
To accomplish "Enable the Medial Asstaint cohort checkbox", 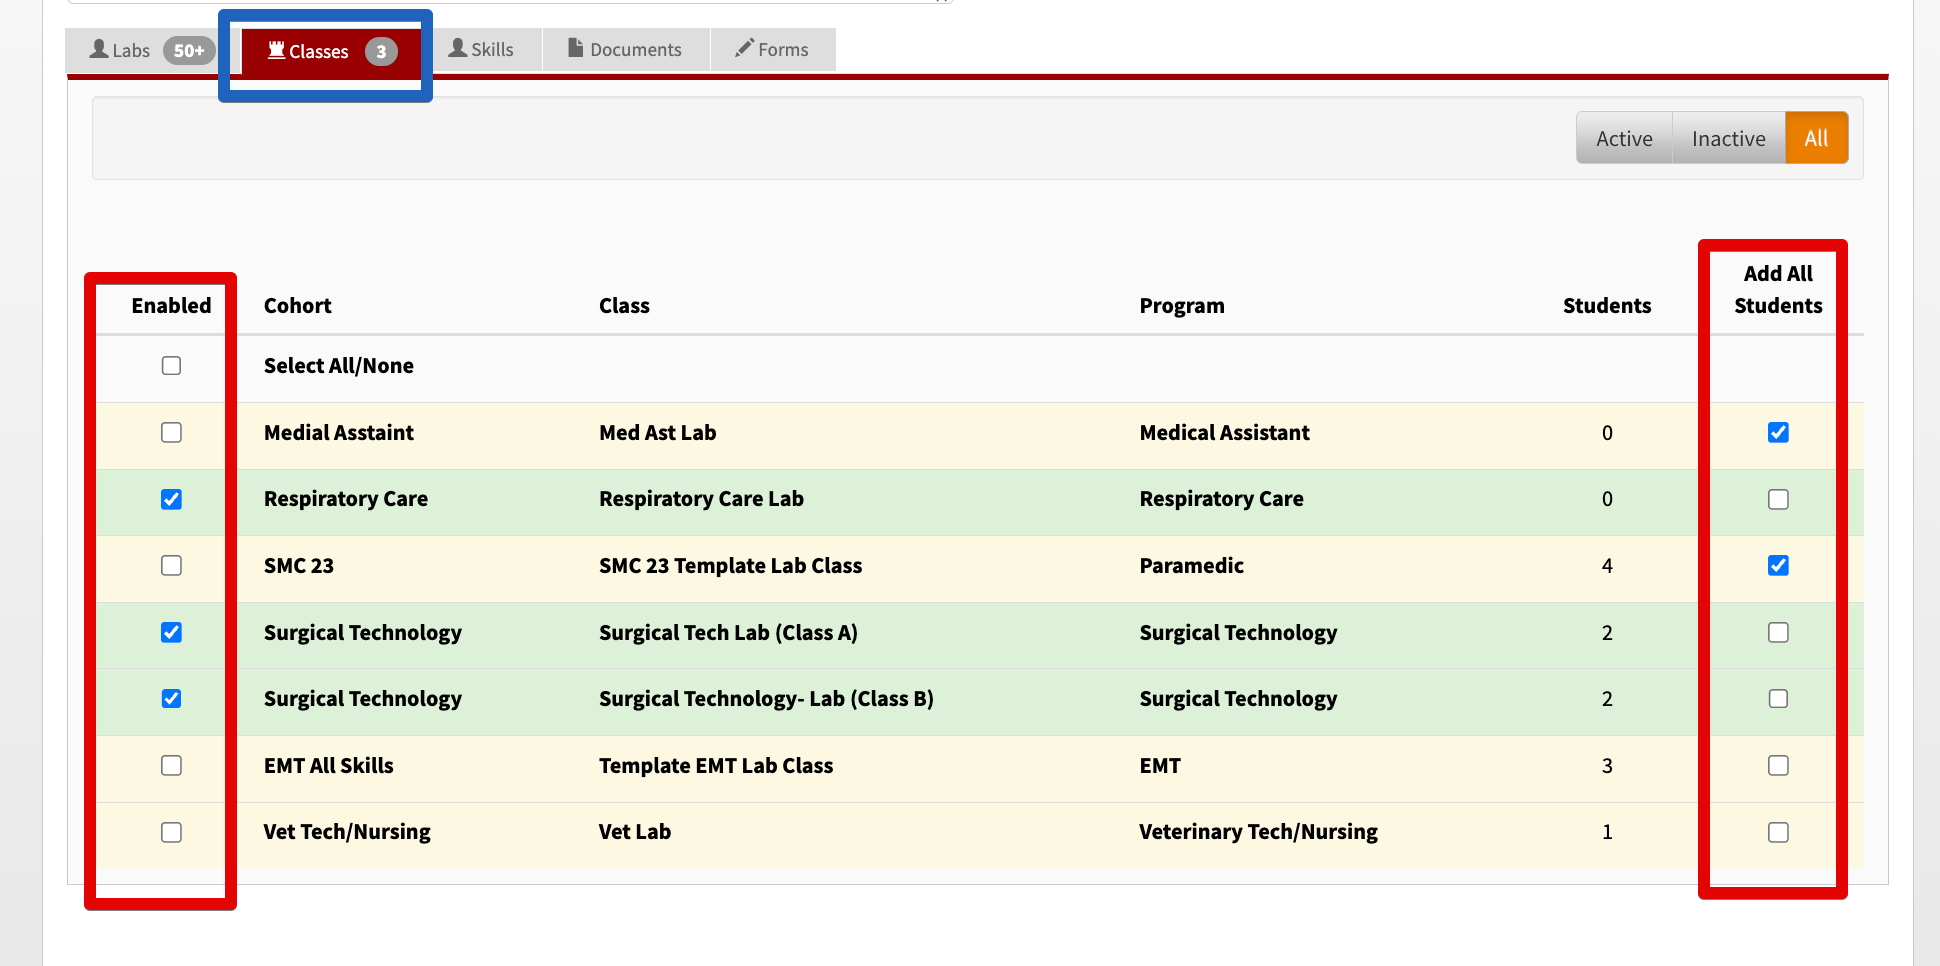I will point(171,432).
